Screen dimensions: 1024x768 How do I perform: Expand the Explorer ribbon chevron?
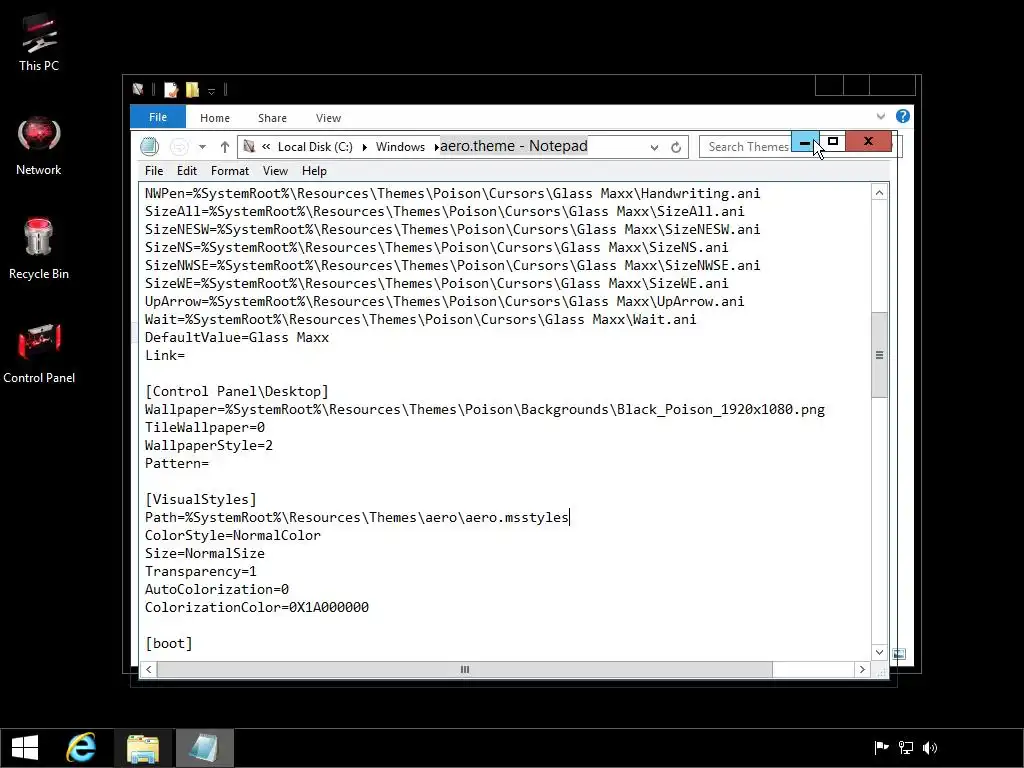coord(881,116)
